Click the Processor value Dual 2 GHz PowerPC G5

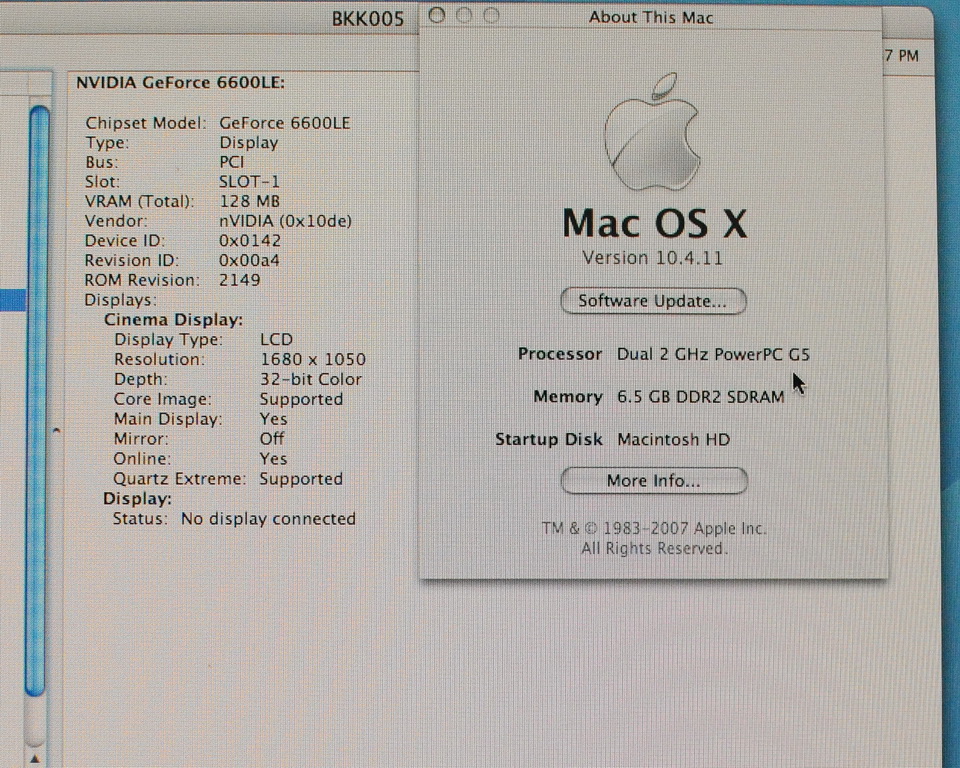point(713,355)
